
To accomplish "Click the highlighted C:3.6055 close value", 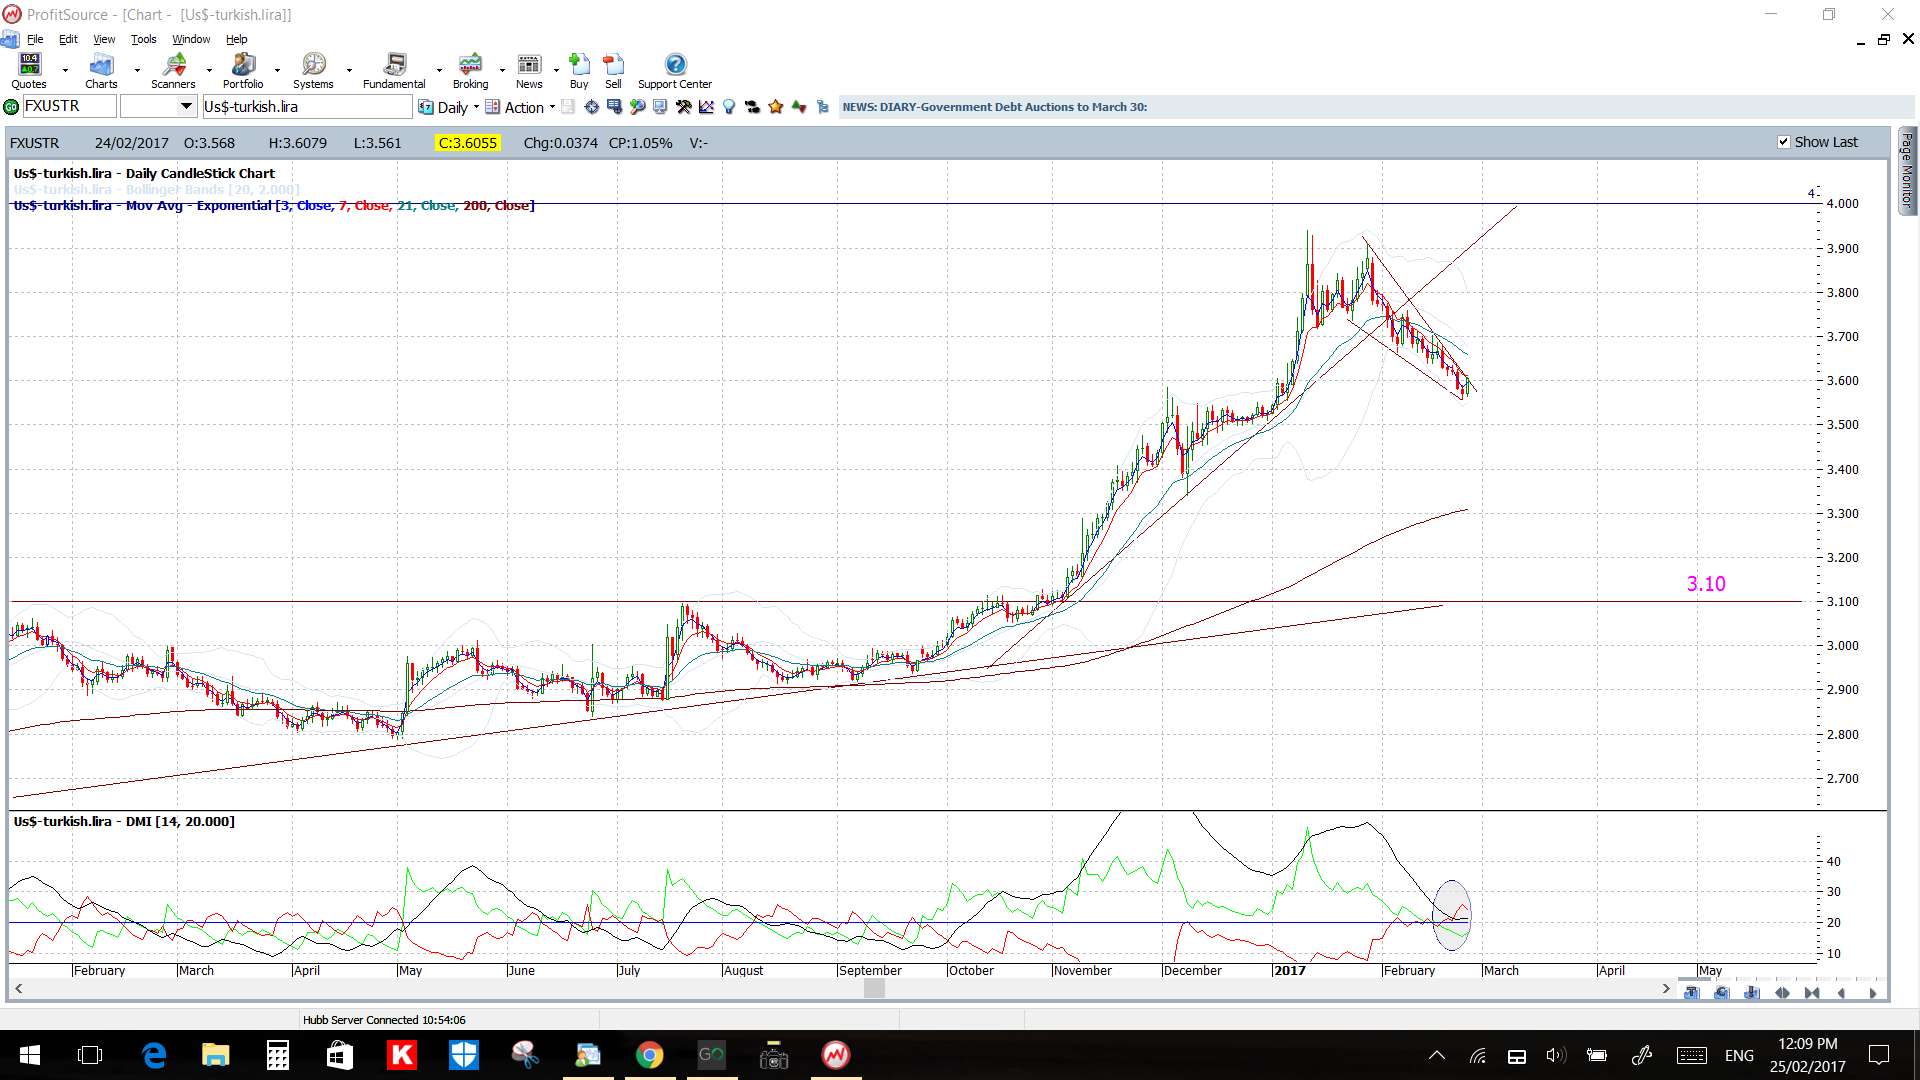I will (467, 143).
